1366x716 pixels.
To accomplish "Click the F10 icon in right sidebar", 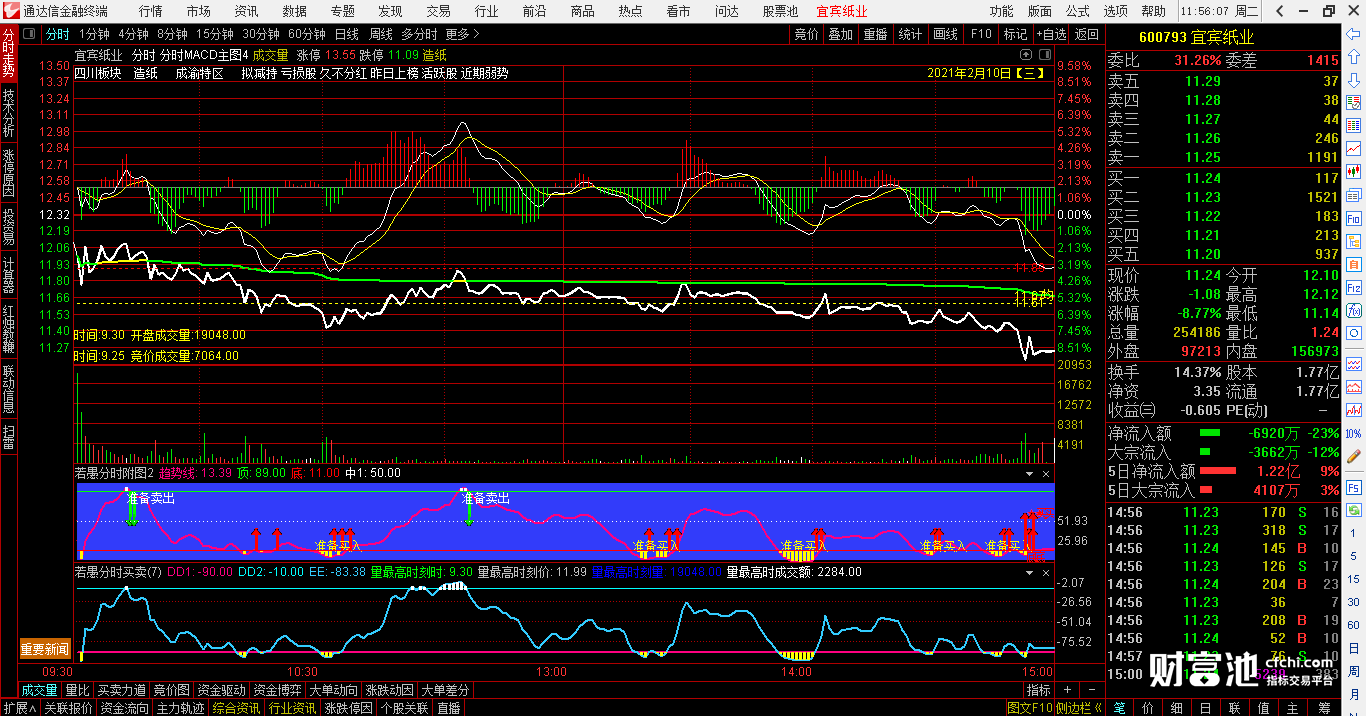I will coord(1353,217).
